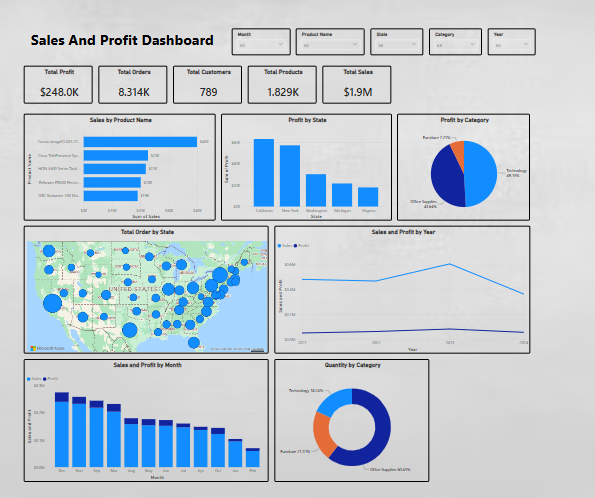Viewport: 595px width, 498px height.
Task: Expand the Category slicer dropdown
Action: click(455, 45)
